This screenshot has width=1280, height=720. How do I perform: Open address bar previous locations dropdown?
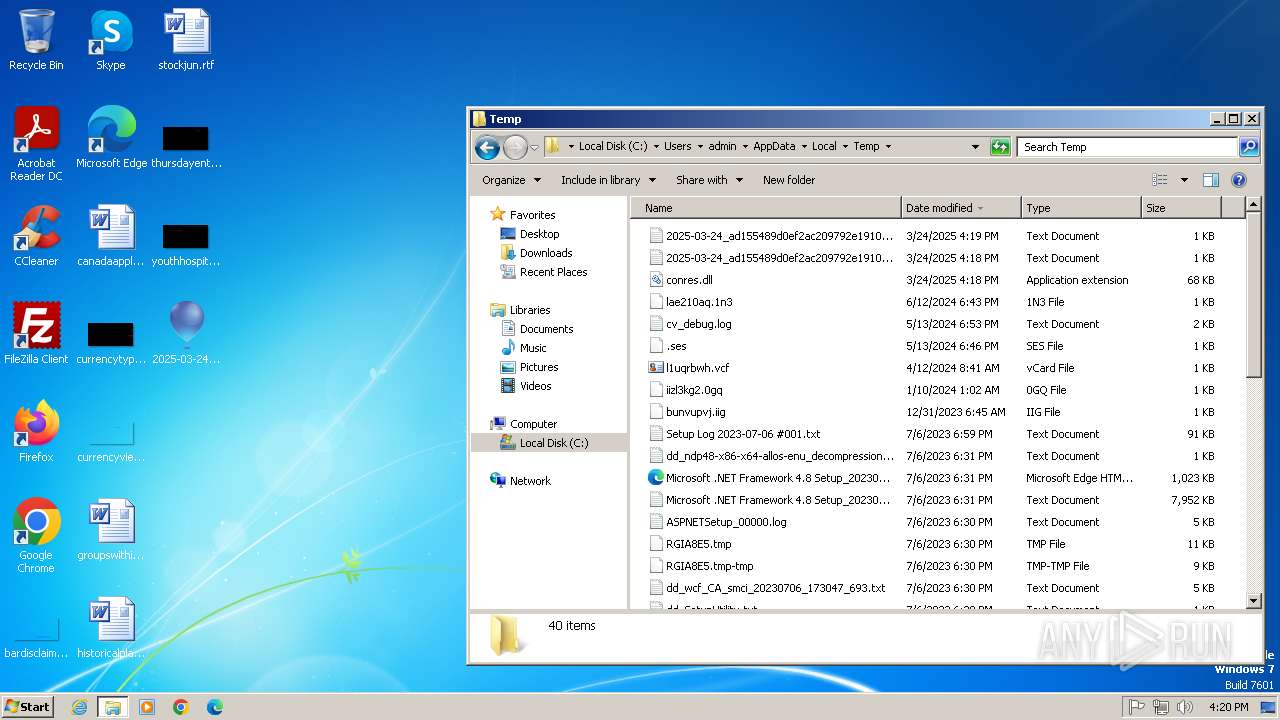975,146
